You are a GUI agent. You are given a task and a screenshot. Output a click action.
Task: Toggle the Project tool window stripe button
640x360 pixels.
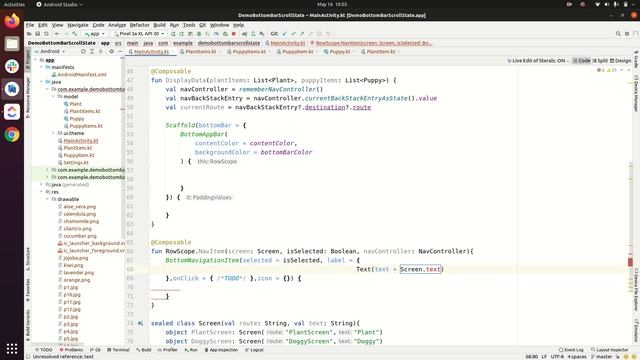(x=28, y=60)
